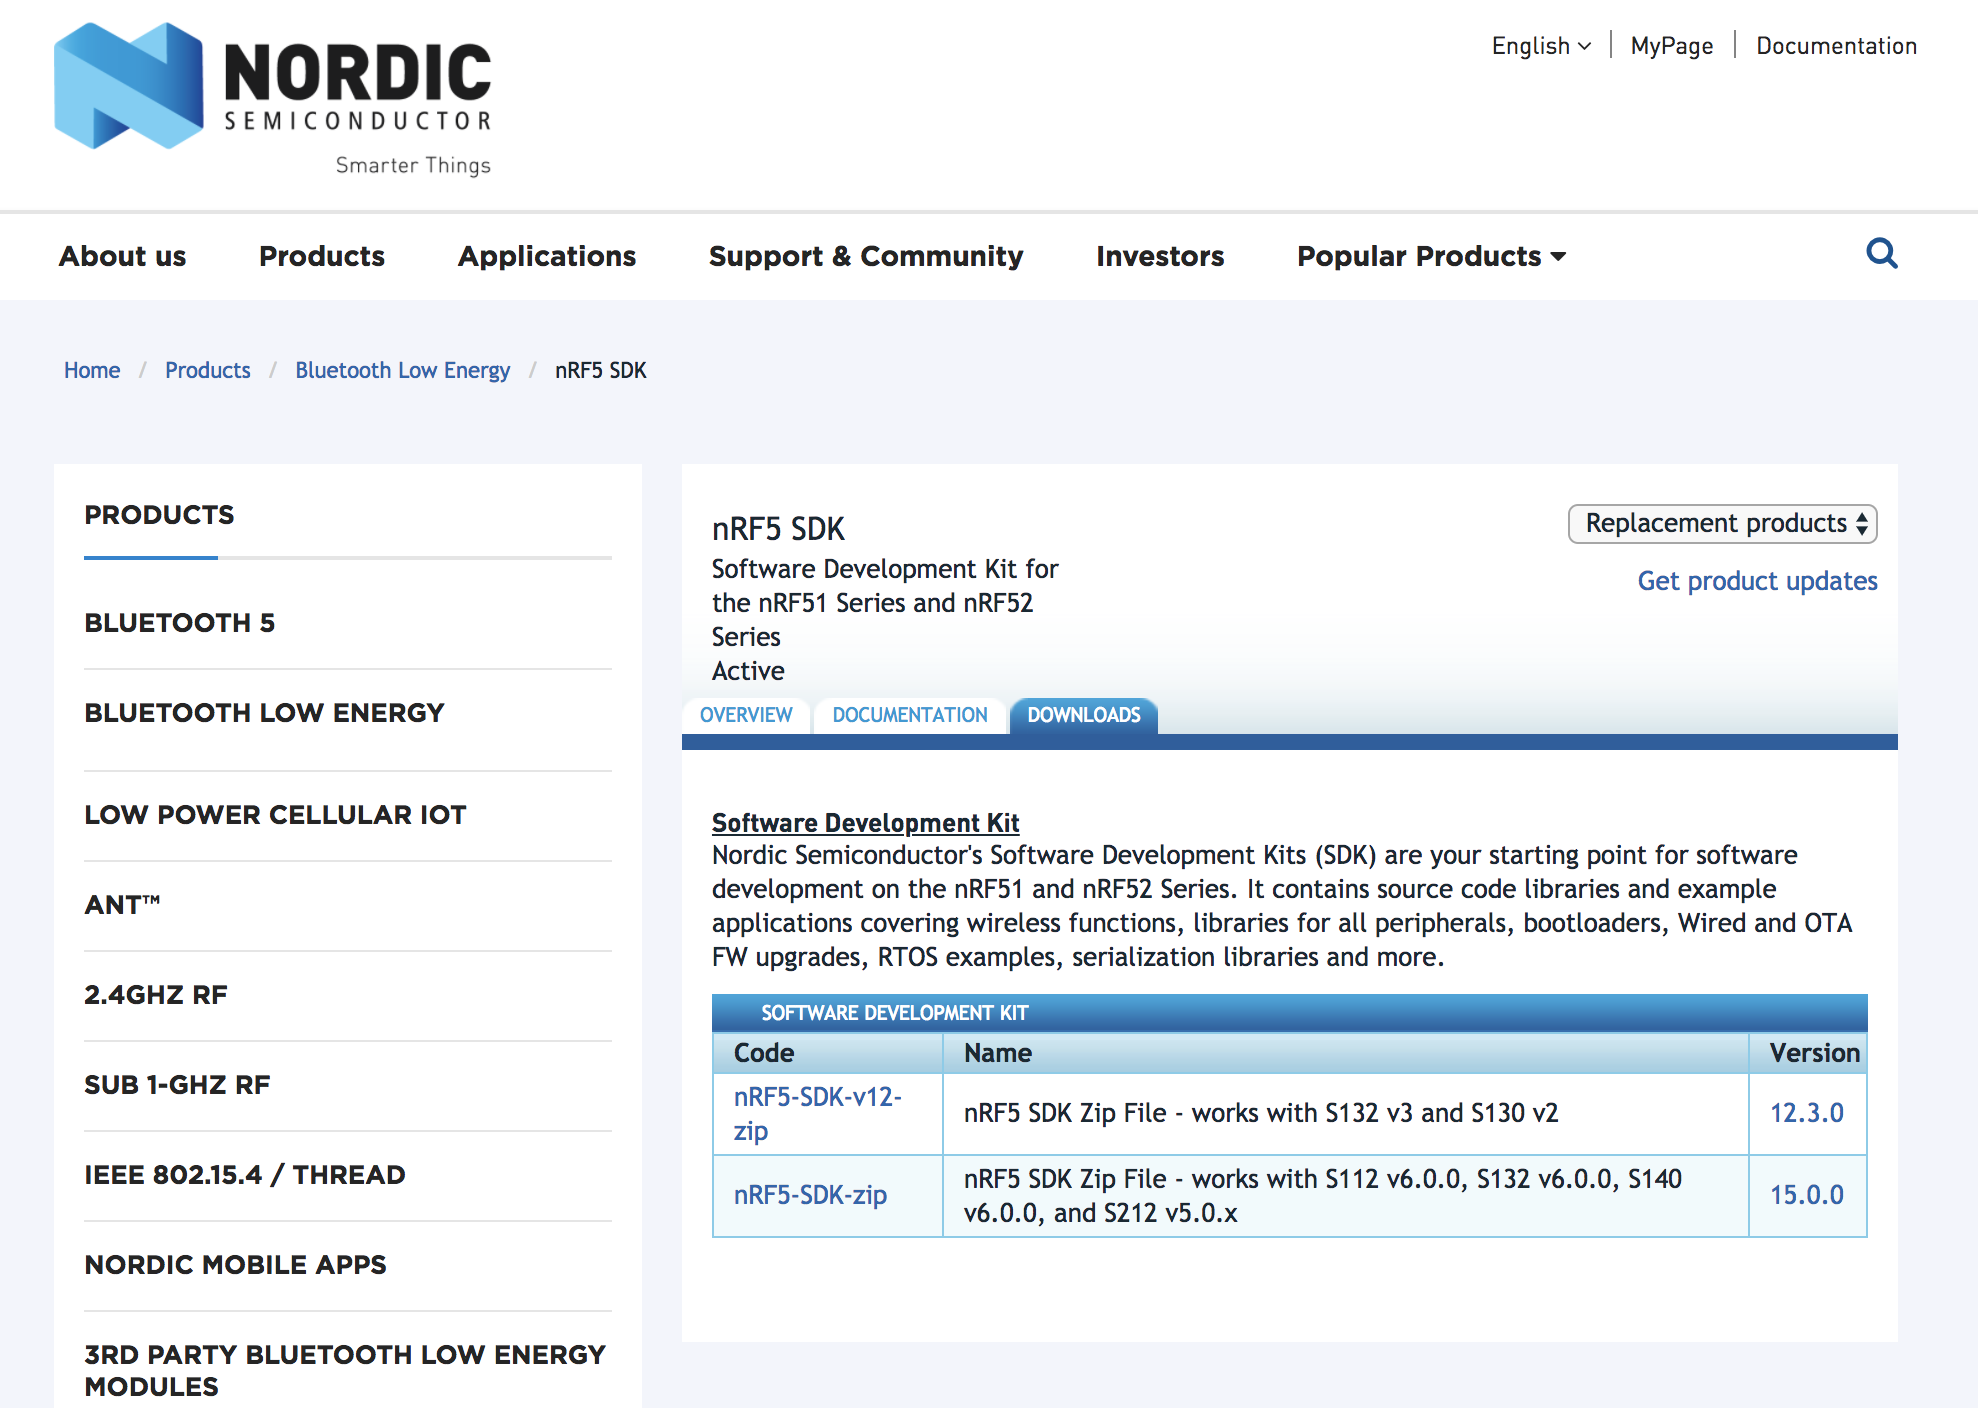1978x1408 pixels.
Task: Open the Documentation header link
Action: click(x=1836, y=46)
